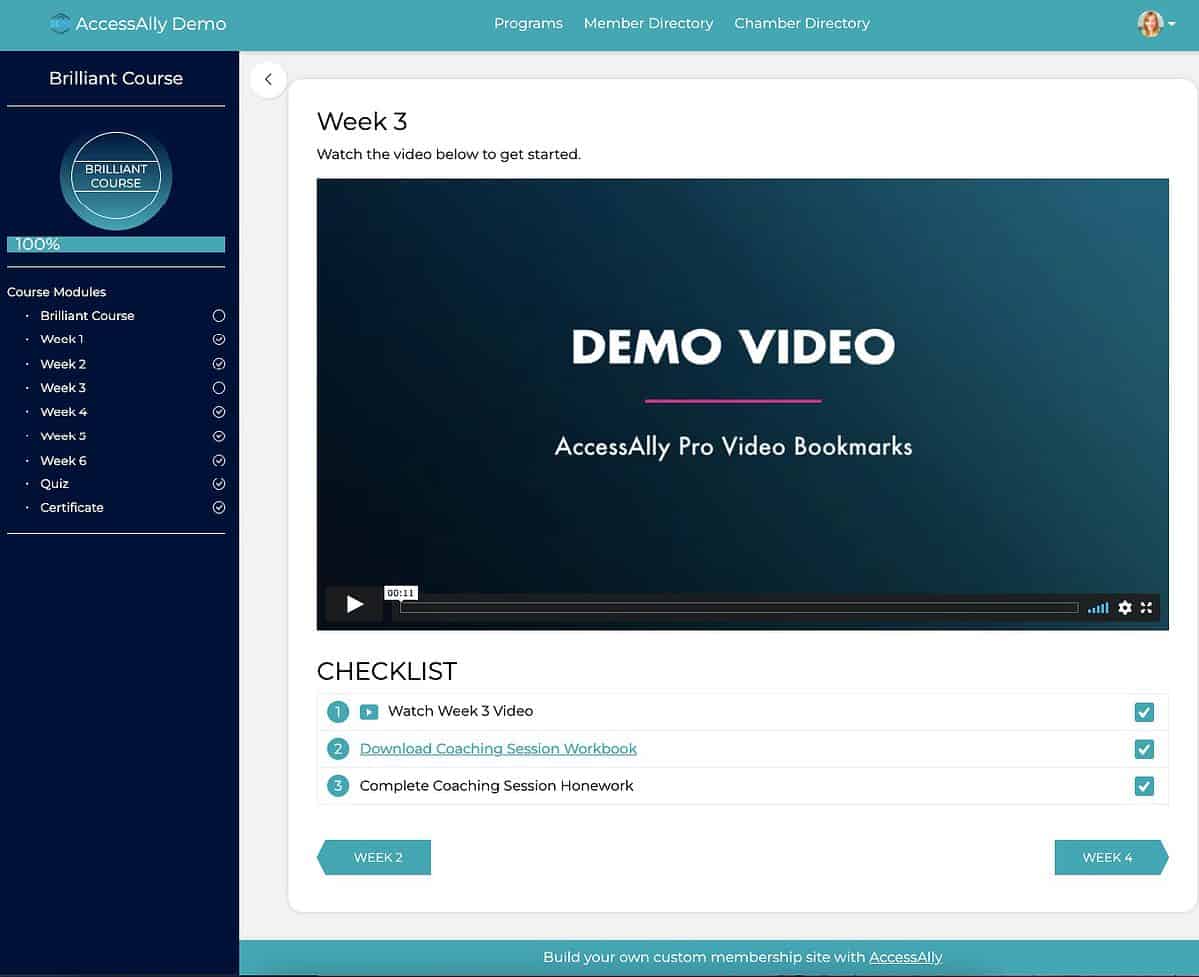Mark the Week 3 module circle as complete
1199x977 pixels.
pos(219,387)
